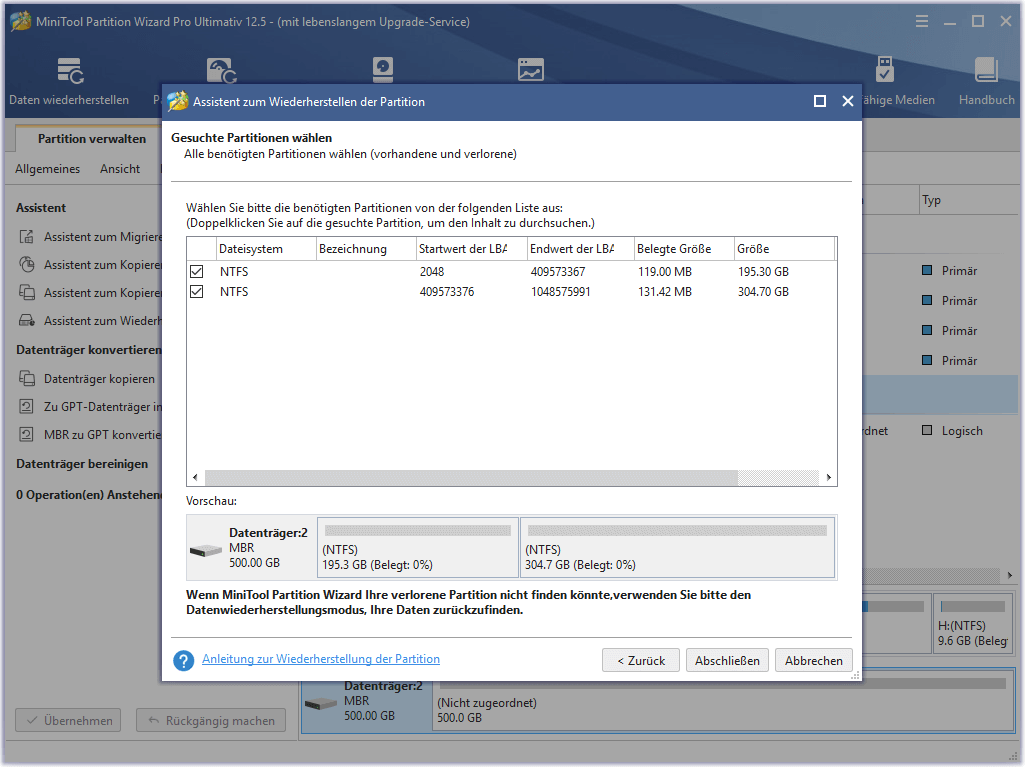Click the Rückgängig machen button
Screen dimensions: 1026x768
211,721
